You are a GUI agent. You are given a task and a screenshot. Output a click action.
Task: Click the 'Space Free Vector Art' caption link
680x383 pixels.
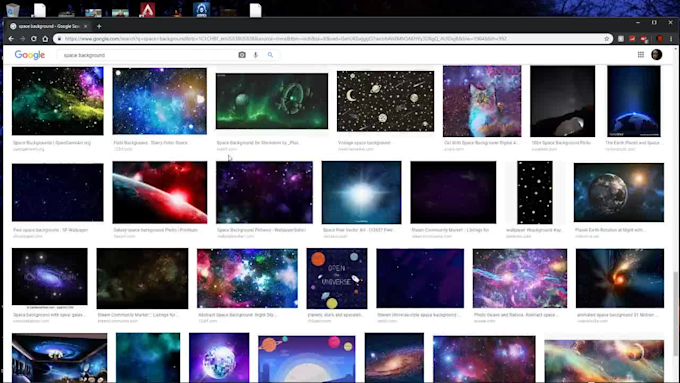pyautogui.click(x=358, y=230)
